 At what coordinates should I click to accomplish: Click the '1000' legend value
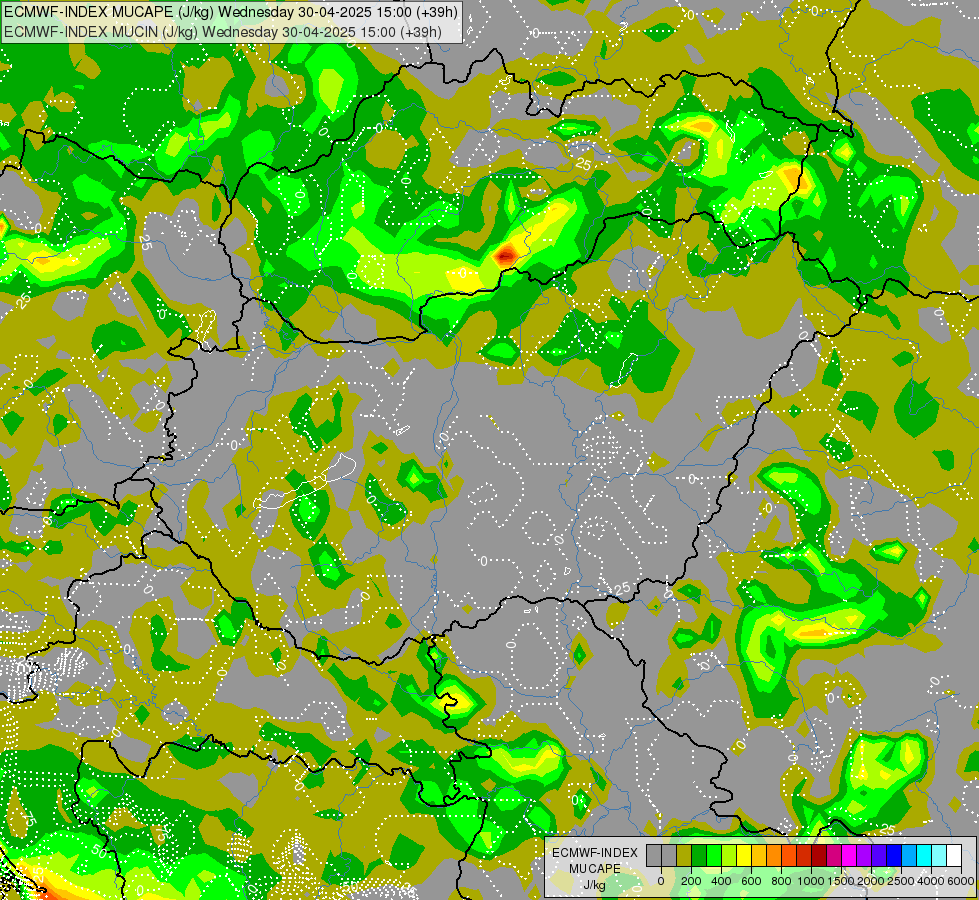[811, 881]
